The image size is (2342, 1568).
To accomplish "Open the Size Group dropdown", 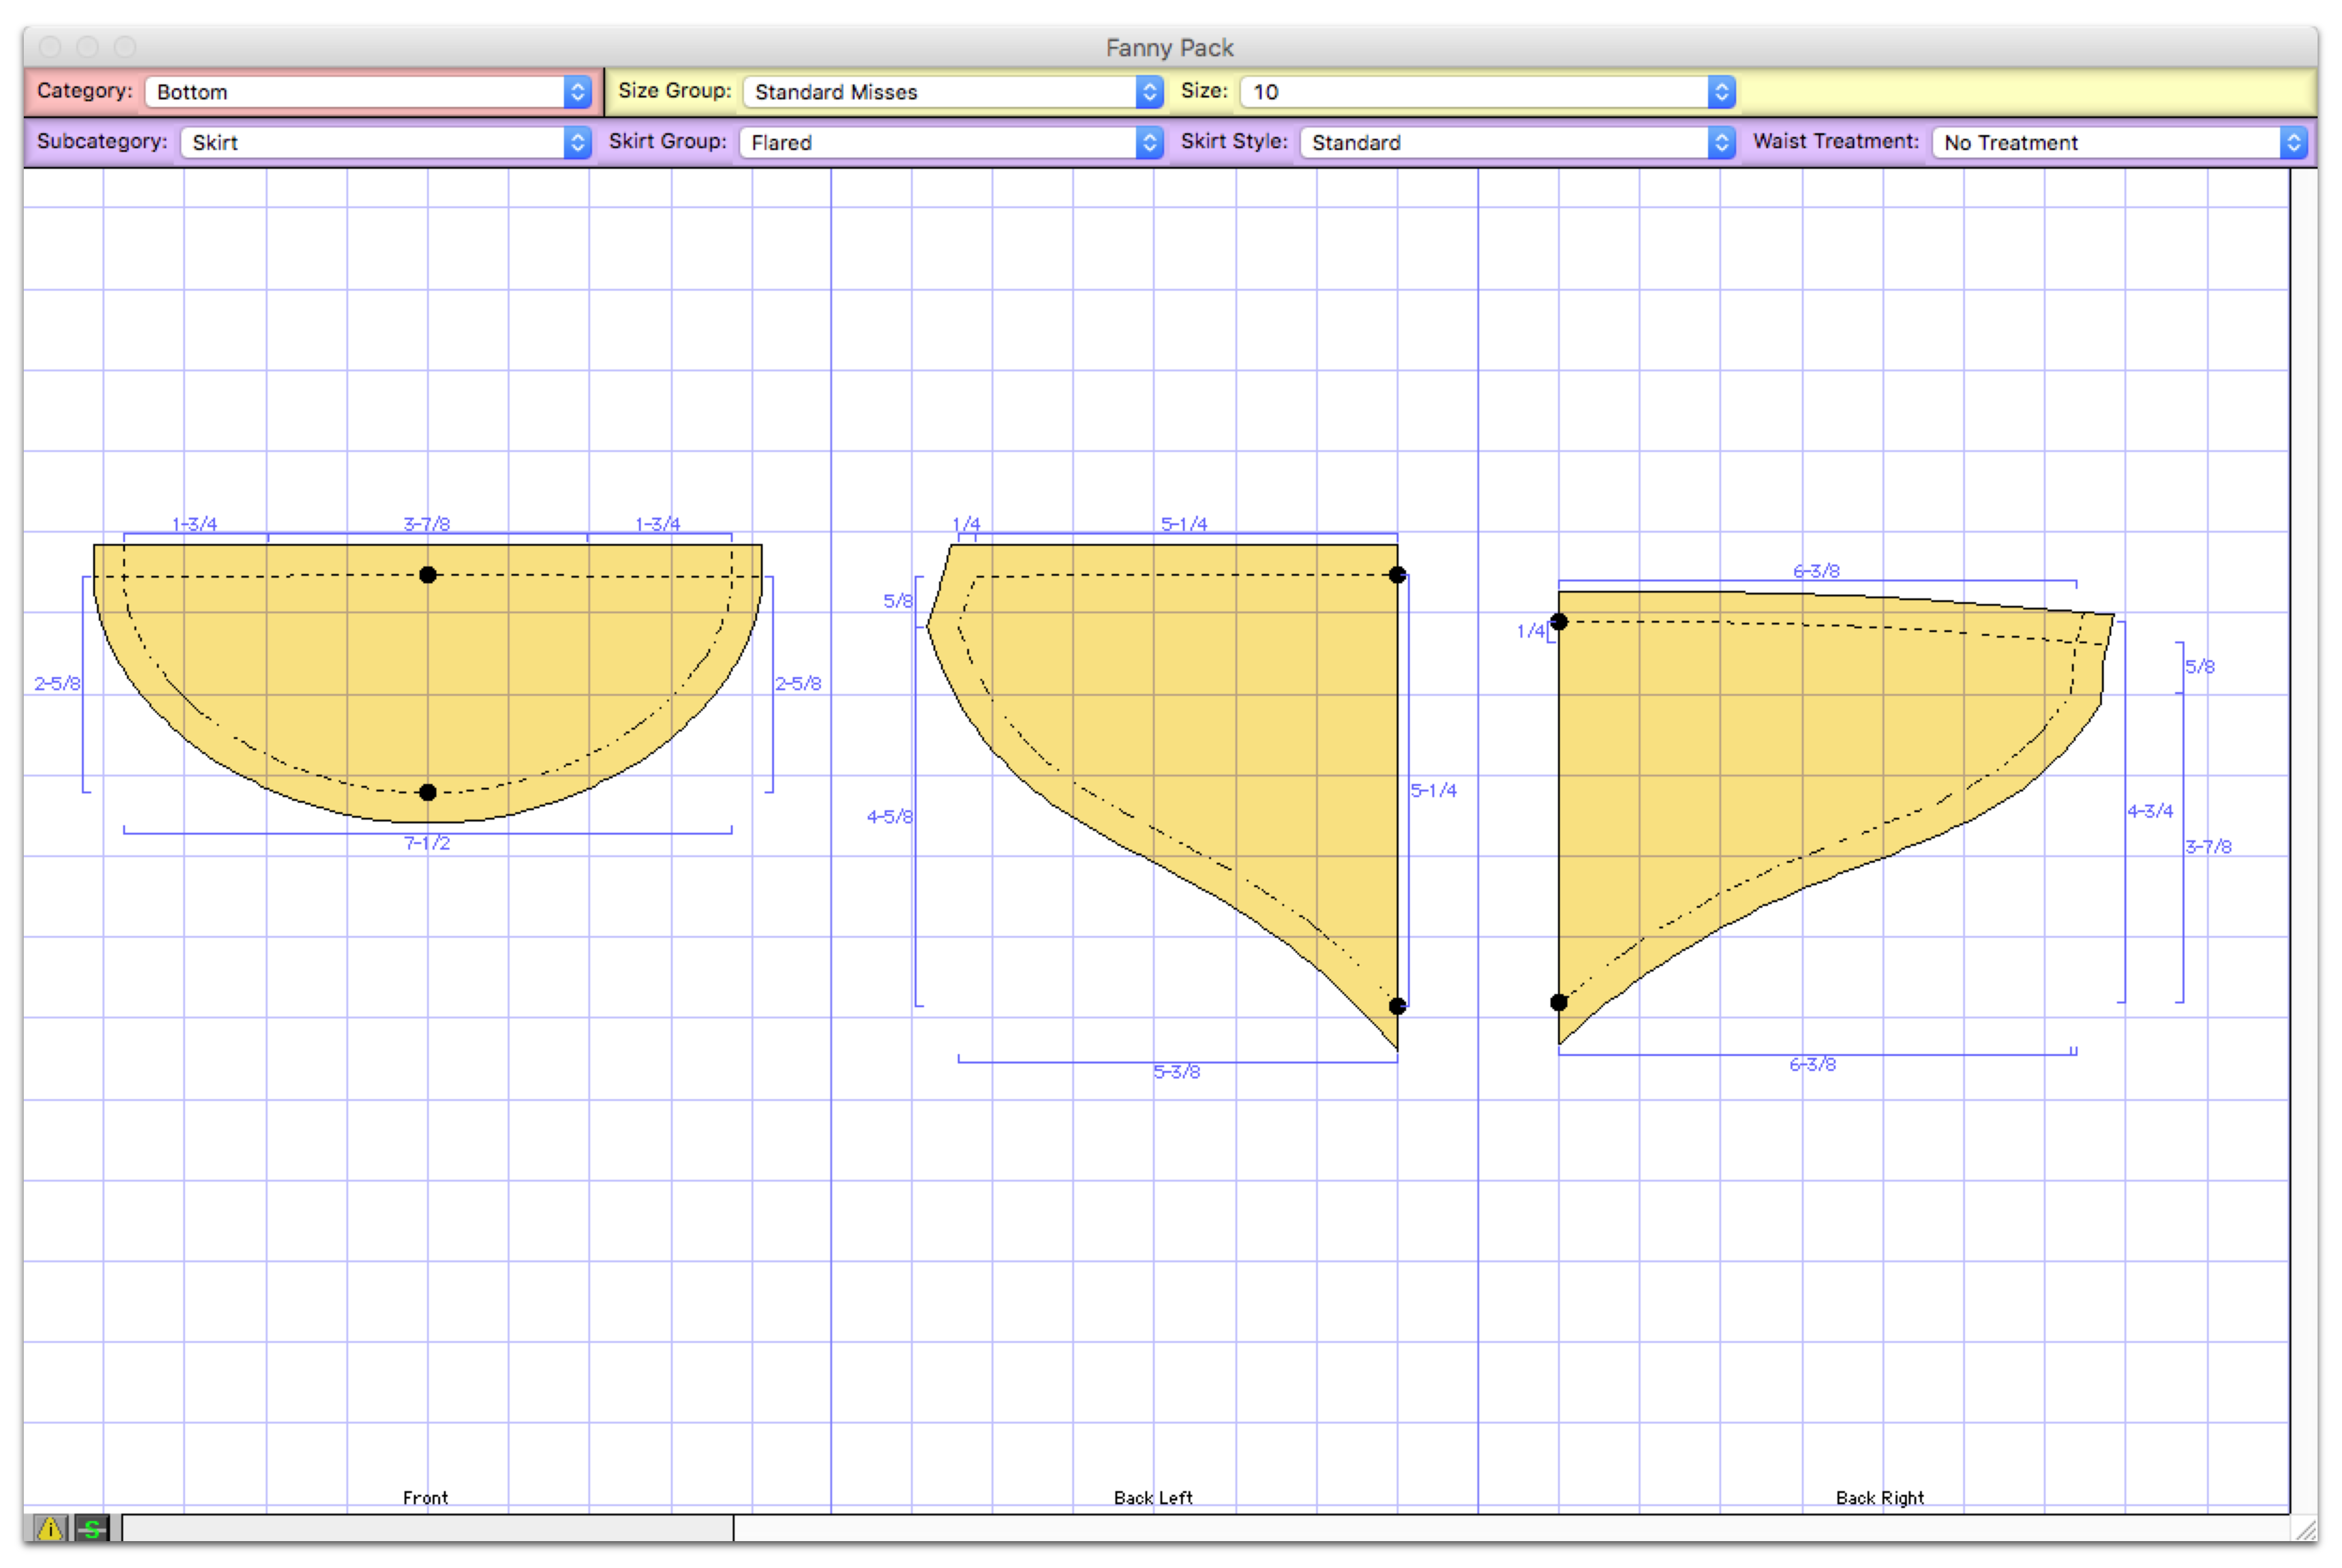I will coord(952,92).
